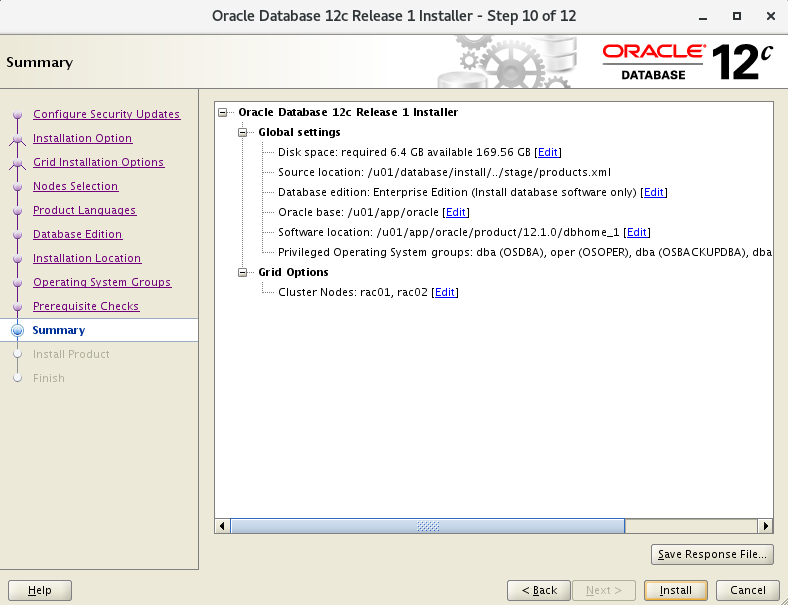788x605 pixels.
Task: Jump to the Installation Option step
Action: click(x=82, y=138)
